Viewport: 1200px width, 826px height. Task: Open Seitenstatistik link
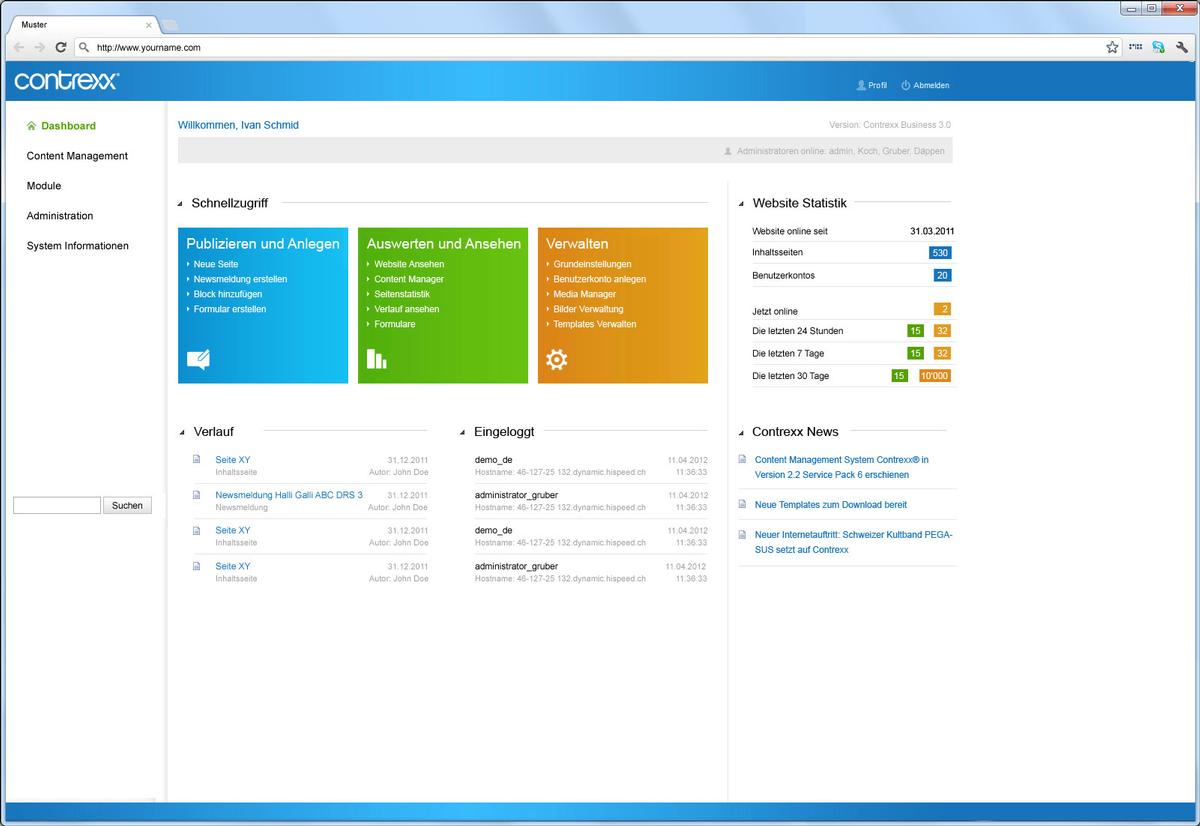(402, 294)
